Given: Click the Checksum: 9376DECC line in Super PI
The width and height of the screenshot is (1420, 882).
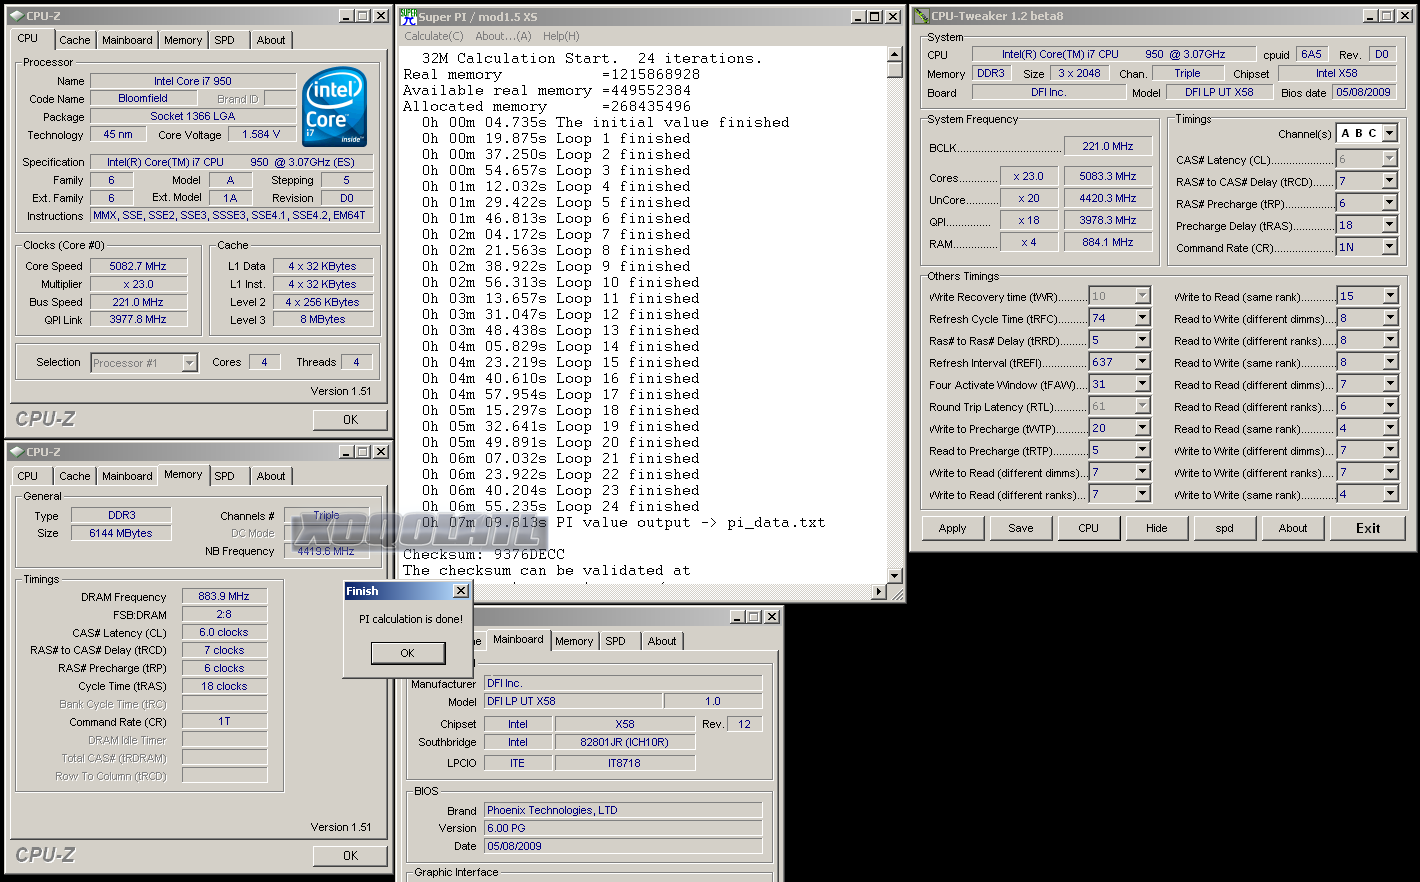Looking at the screenshot, I should point(484,554).
